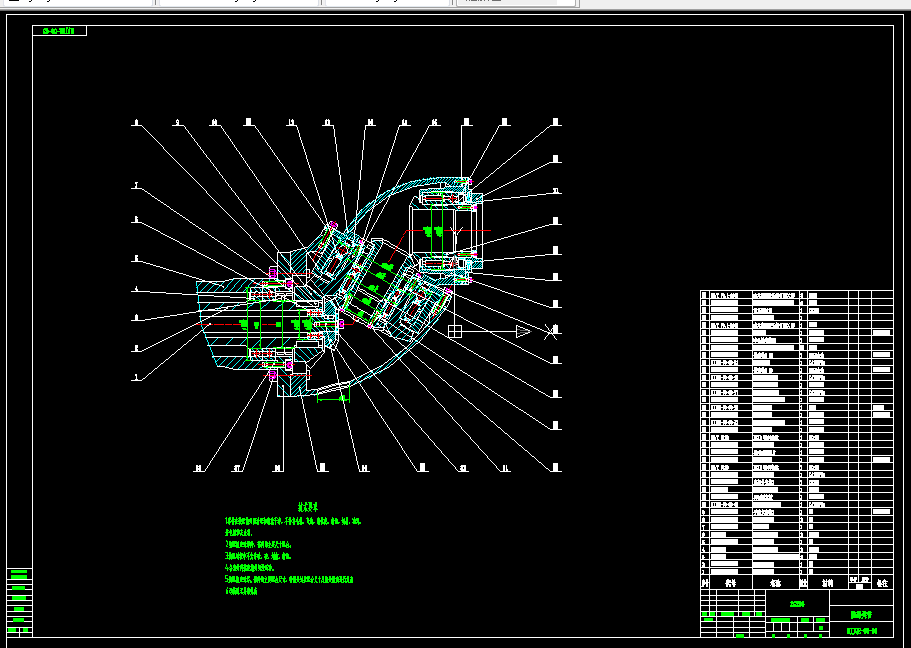
Task: Select the green drawing name in title block
Action: coord(863,614)
